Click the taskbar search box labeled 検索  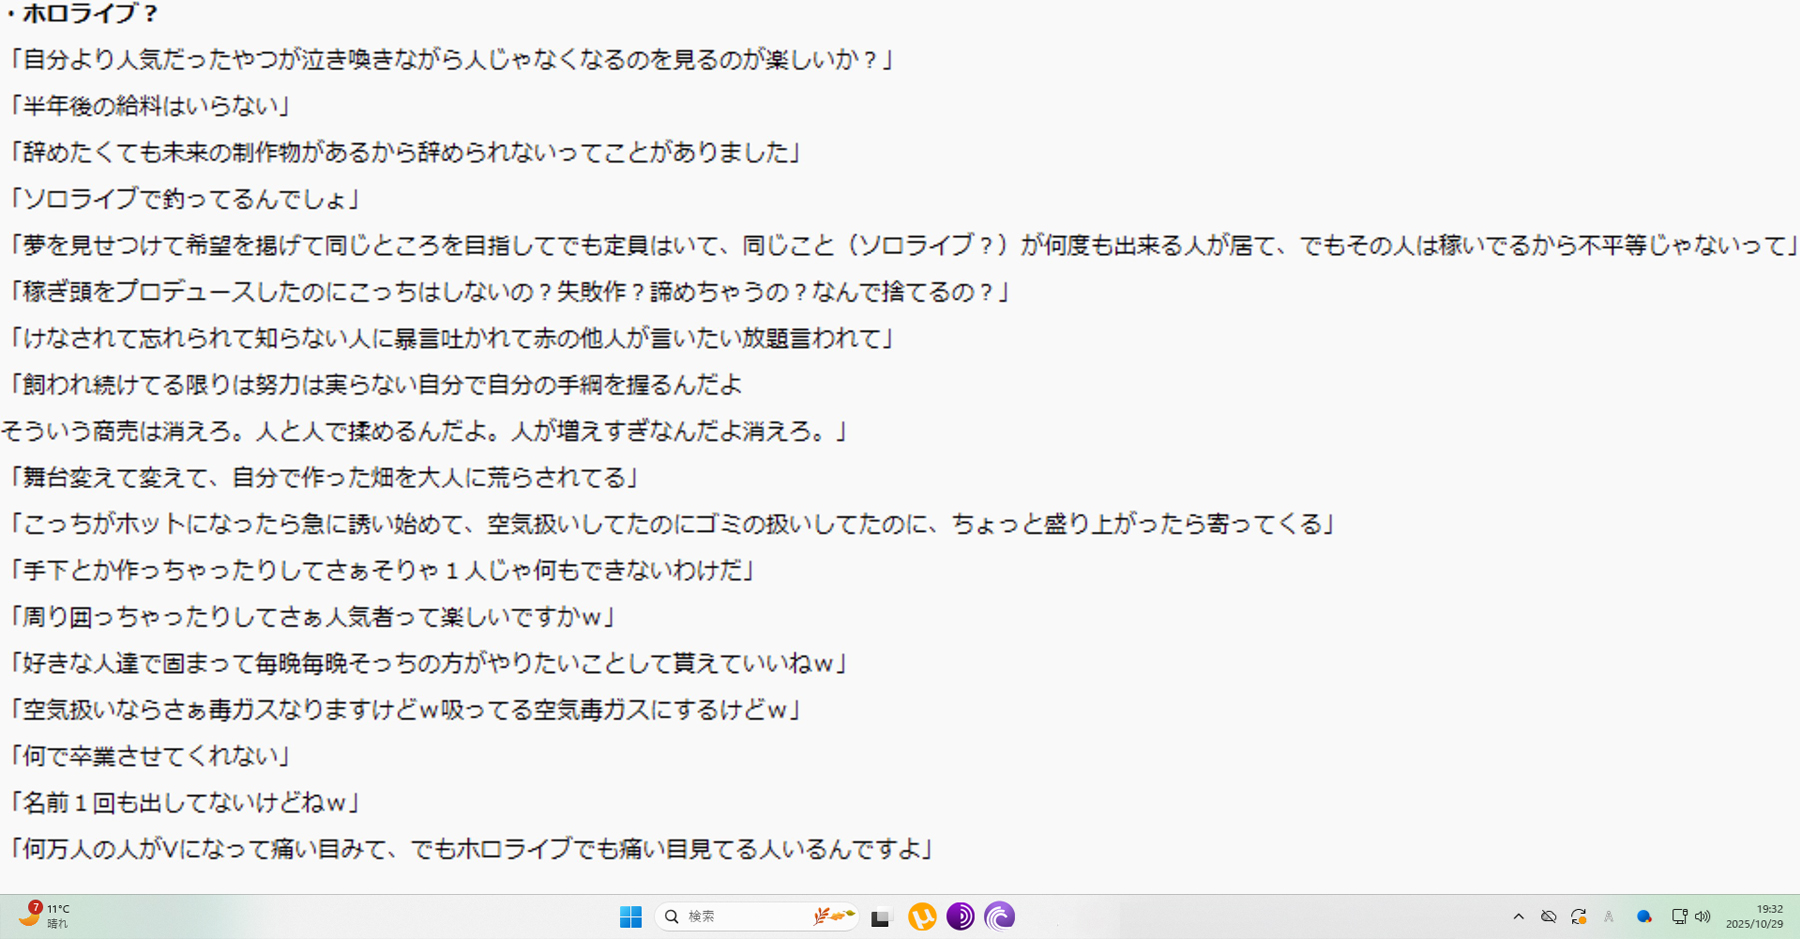[757, 916]
